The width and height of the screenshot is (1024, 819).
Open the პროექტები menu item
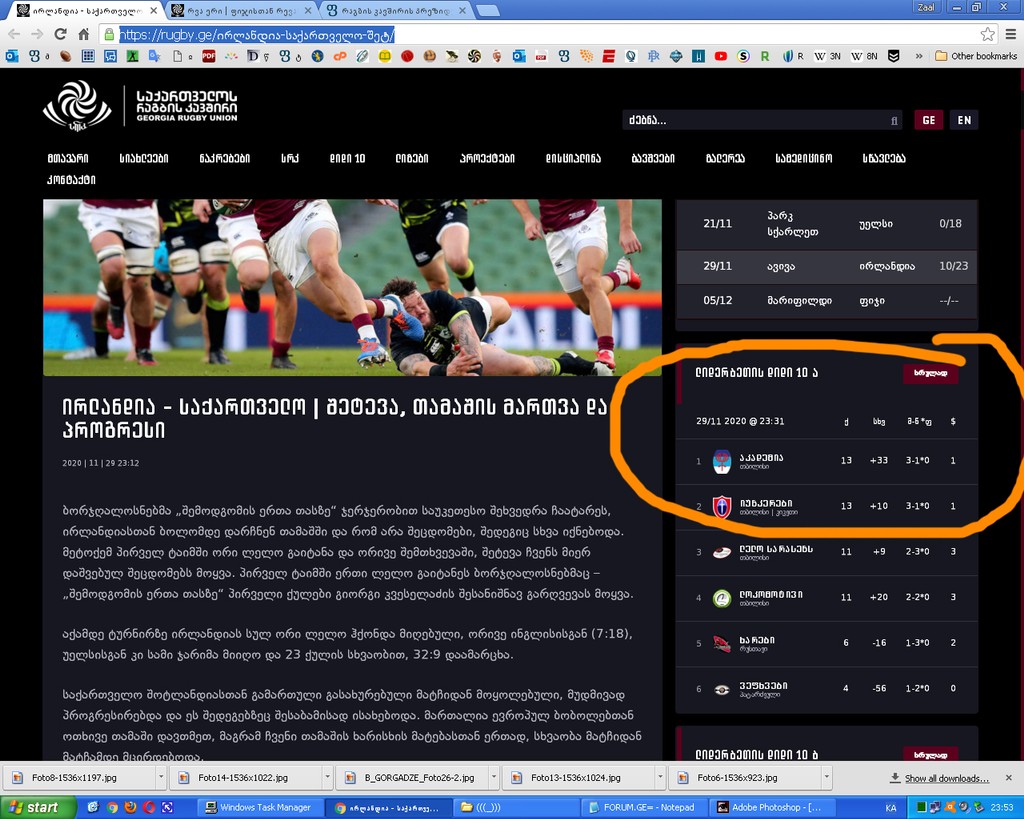pyautogui.click(x=487, y=158)
